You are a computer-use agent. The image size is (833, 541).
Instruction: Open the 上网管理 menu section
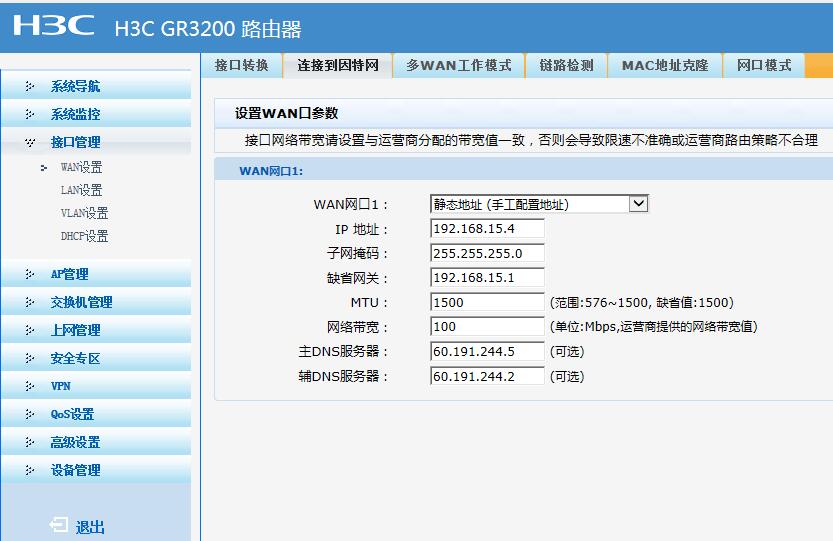point(96,330)
